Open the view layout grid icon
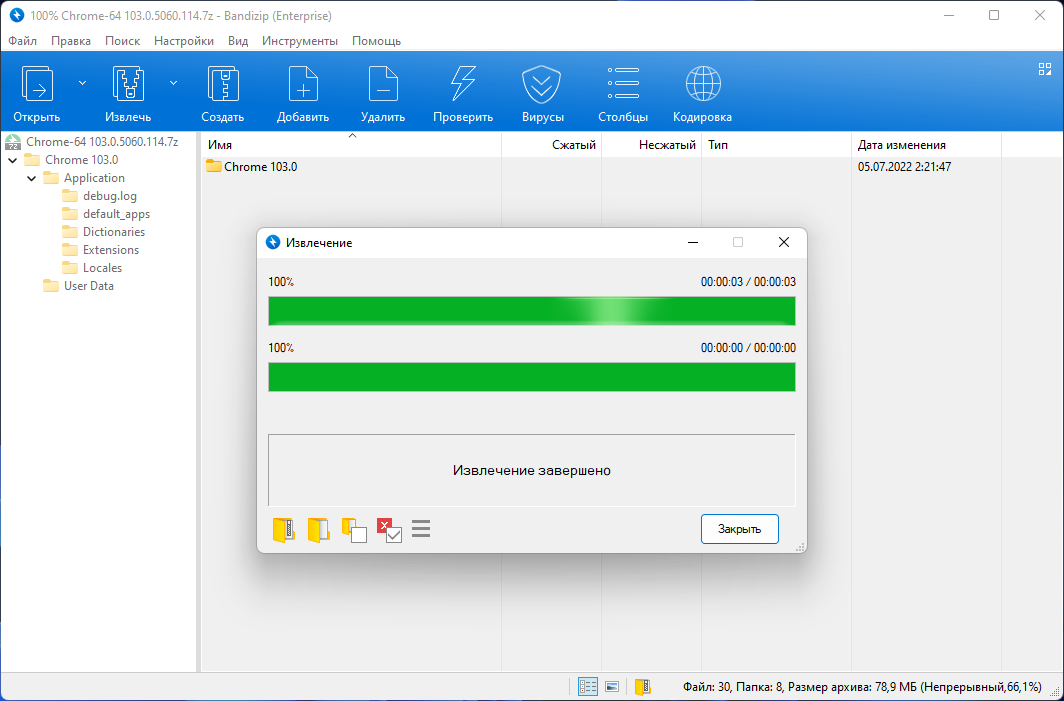Viewport: 1064px width, 701px height. pyautogui.click(x=1045, y=69)
